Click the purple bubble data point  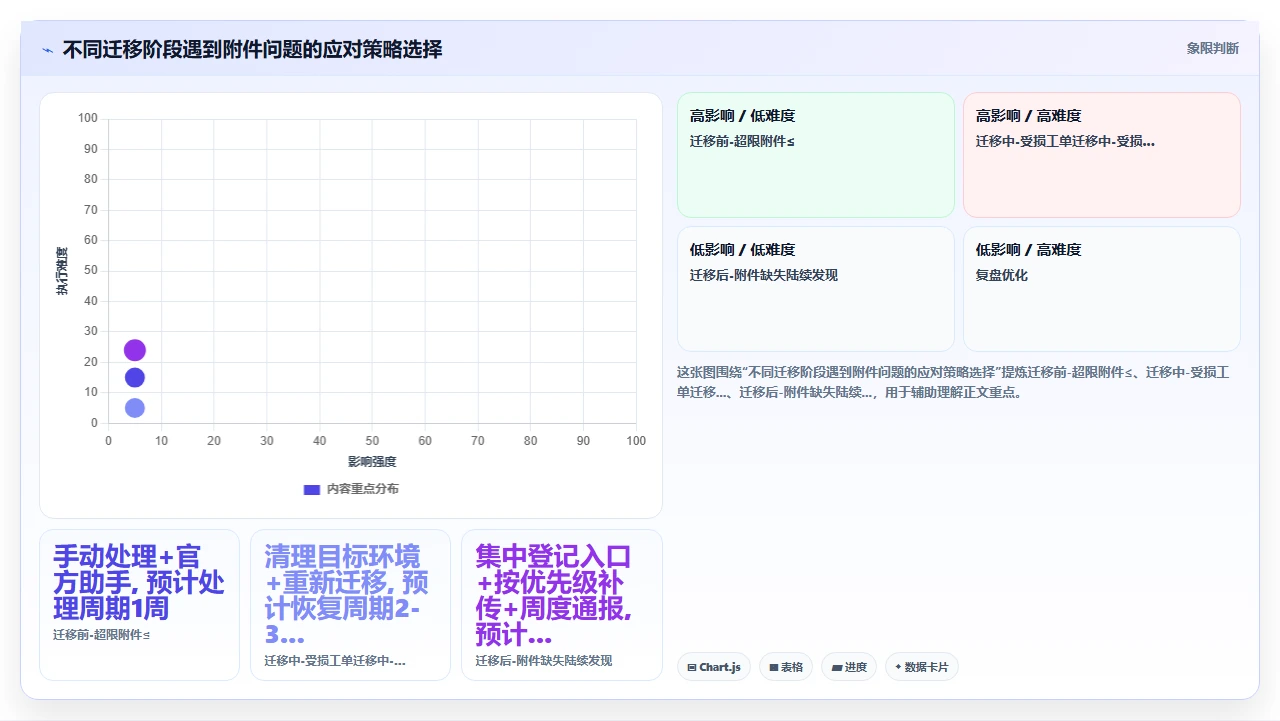click(x=135, y=350)
